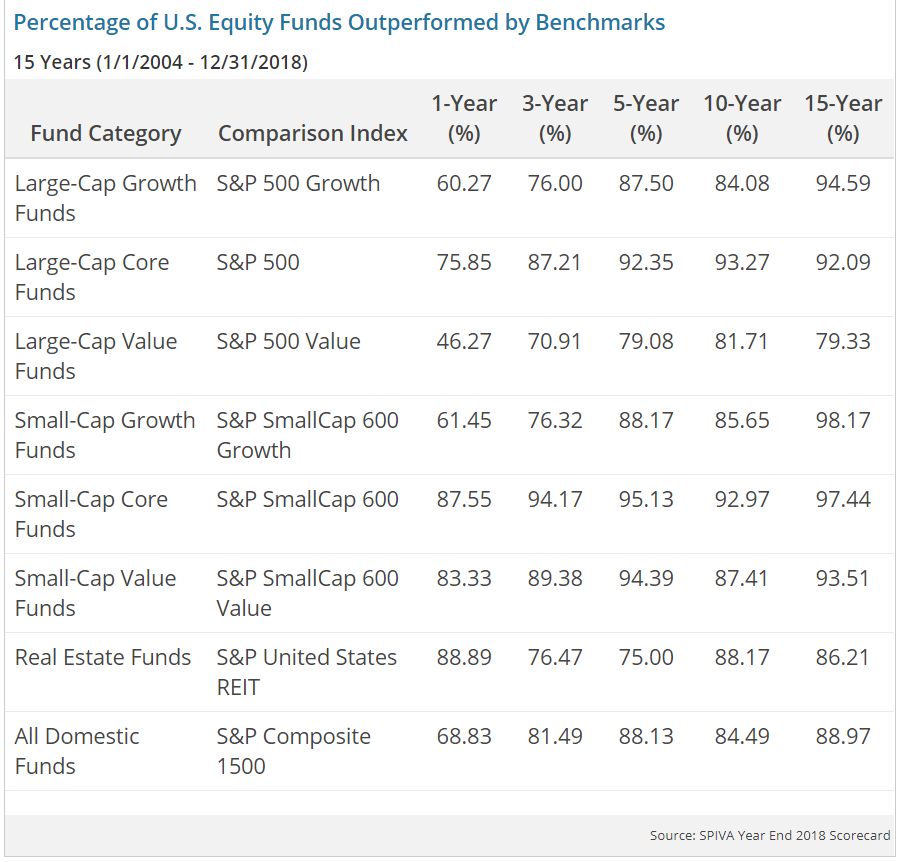Viewport: 905px width, 862px height.
Task: Click the Small-Cap Growth Funds row label
Action: pos(105,435)
